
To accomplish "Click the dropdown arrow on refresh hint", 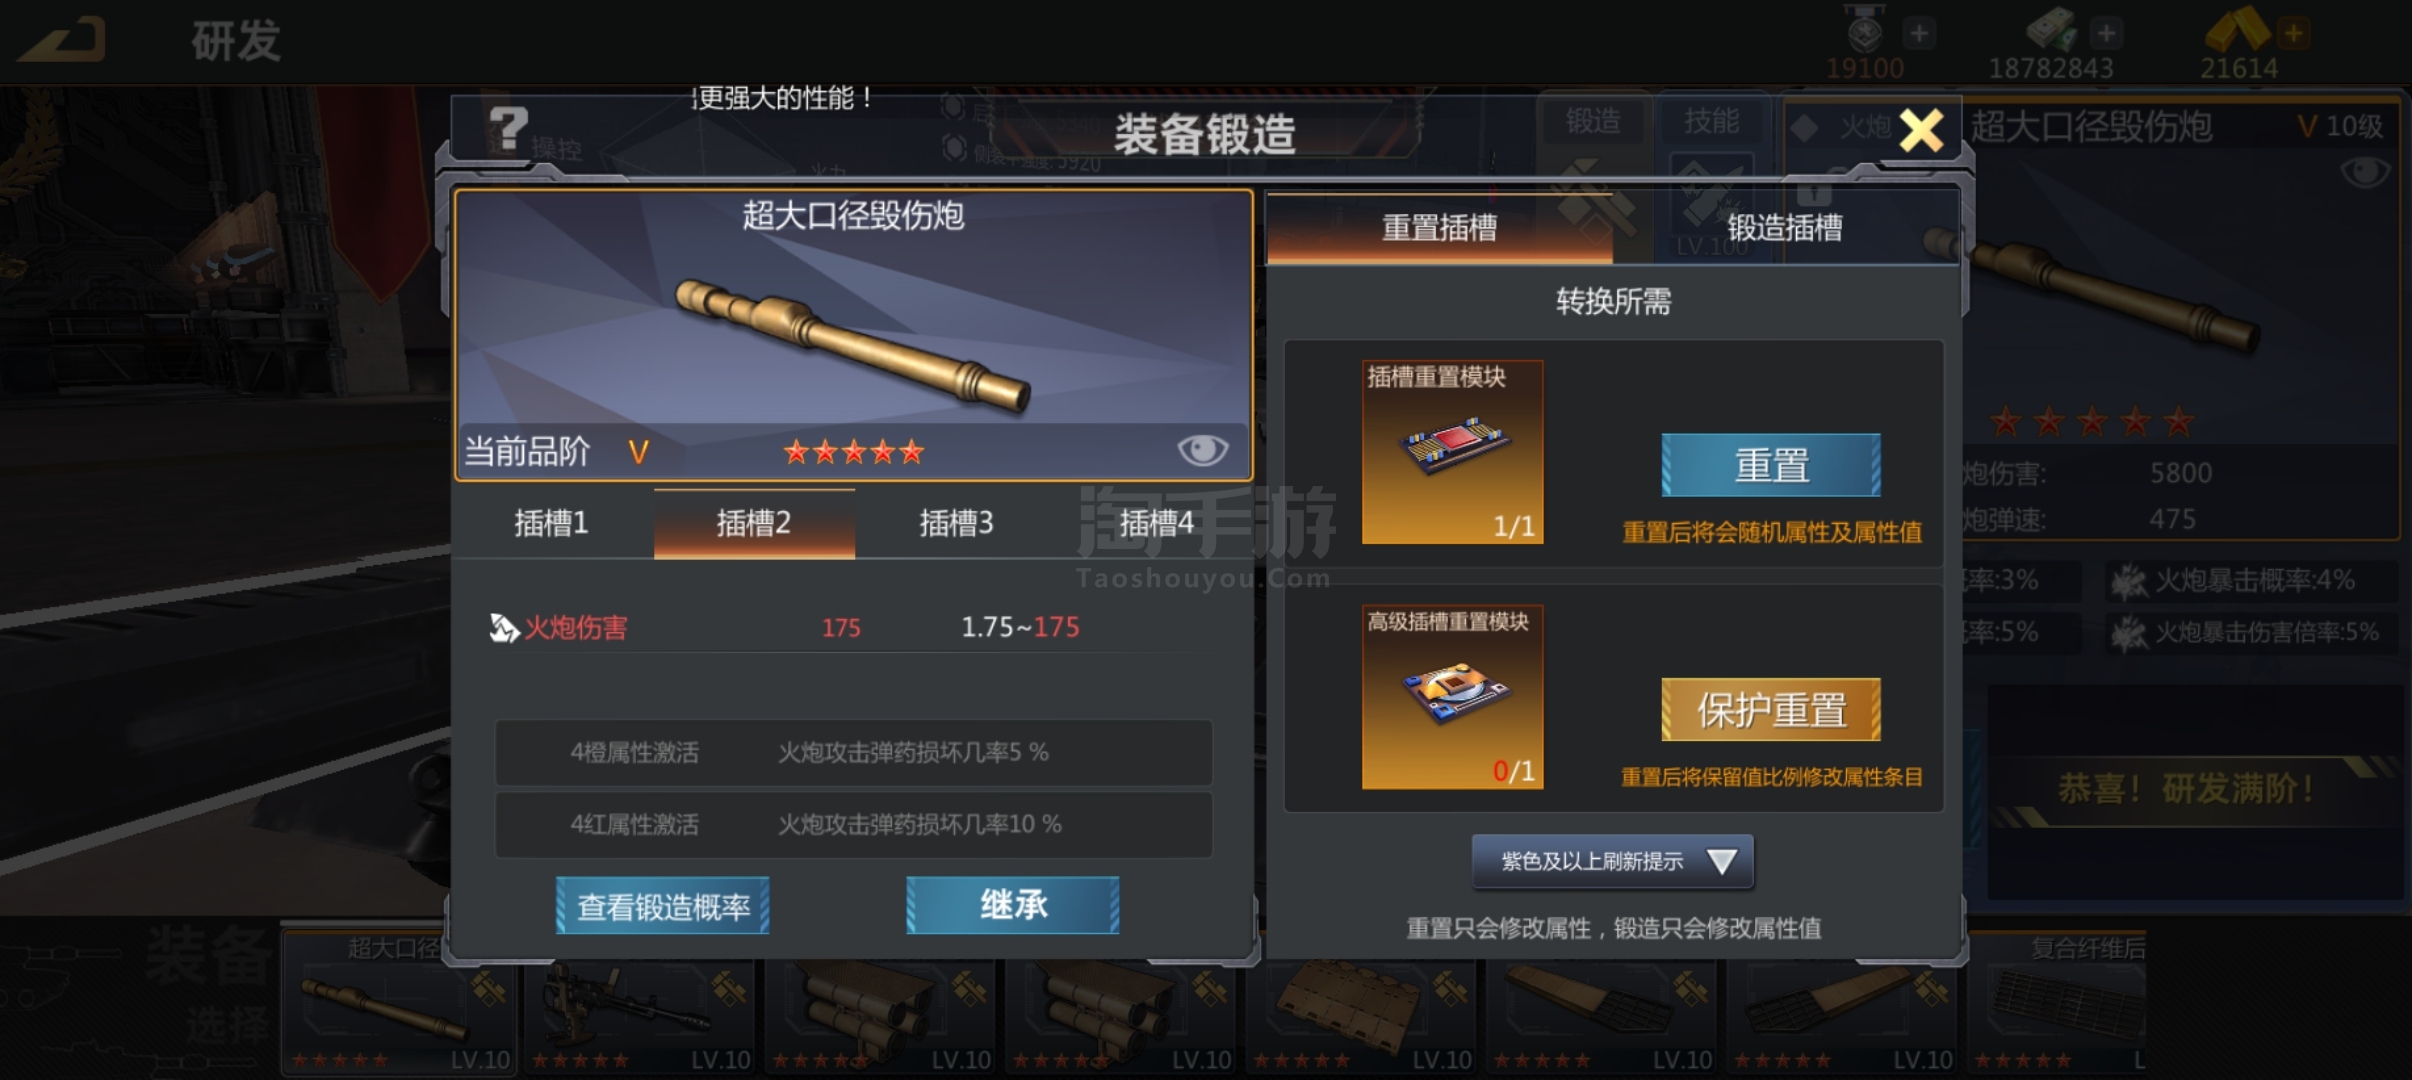I will 1721,861.
